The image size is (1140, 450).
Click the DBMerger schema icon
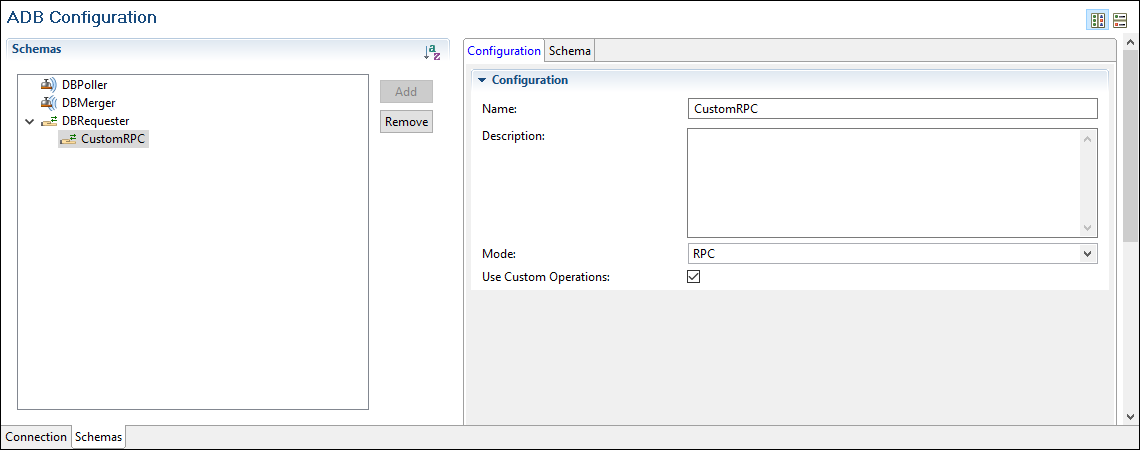coord(49,103)
